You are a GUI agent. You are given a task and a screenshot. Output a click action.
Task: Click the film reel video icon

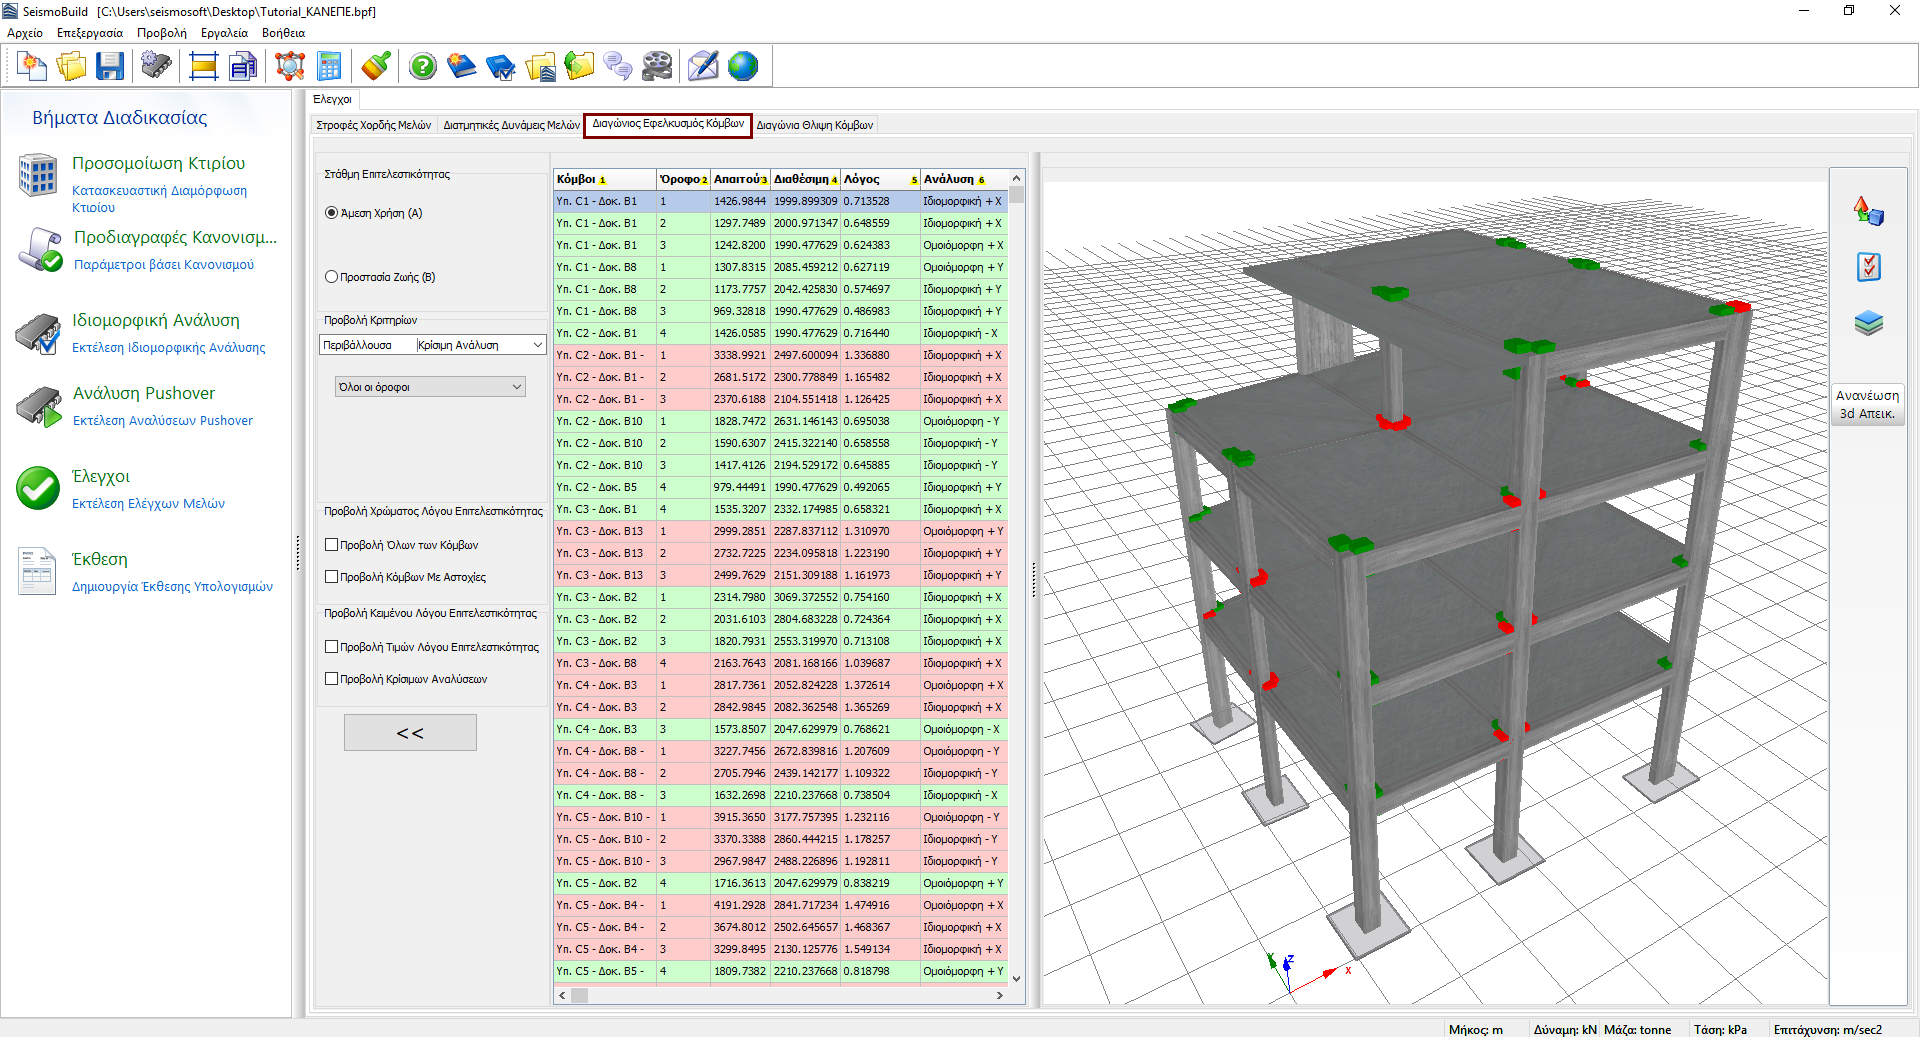click(x=657, y=67)
